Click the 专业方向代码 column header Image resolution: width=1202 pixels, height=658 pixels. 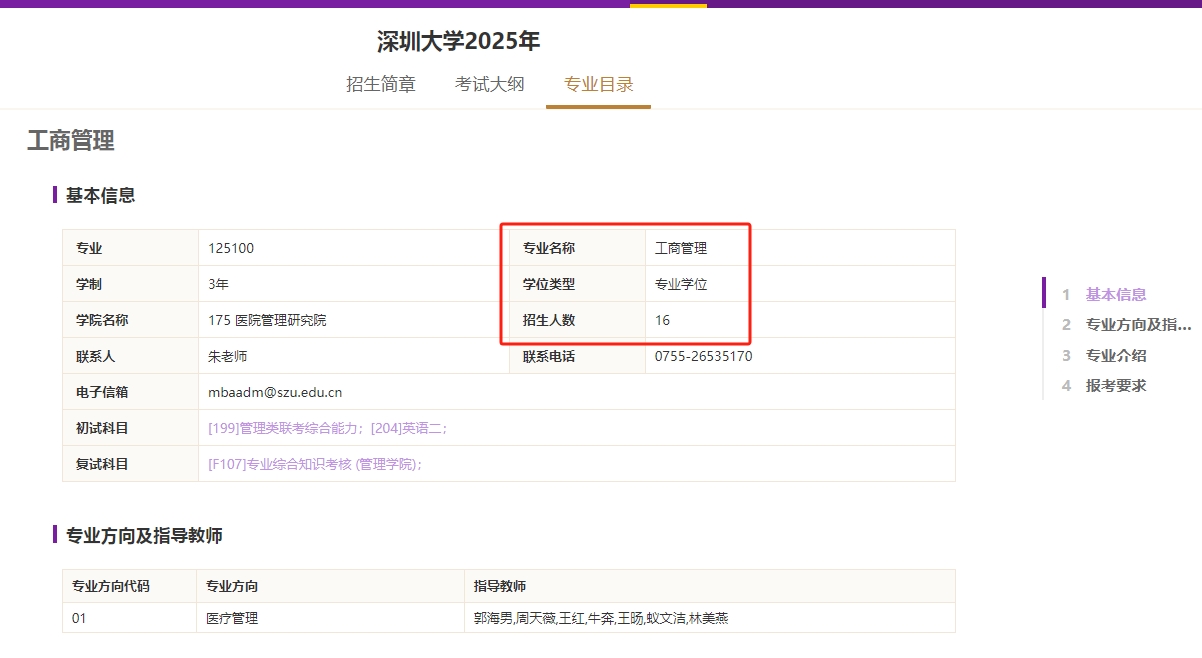point(130,586)
